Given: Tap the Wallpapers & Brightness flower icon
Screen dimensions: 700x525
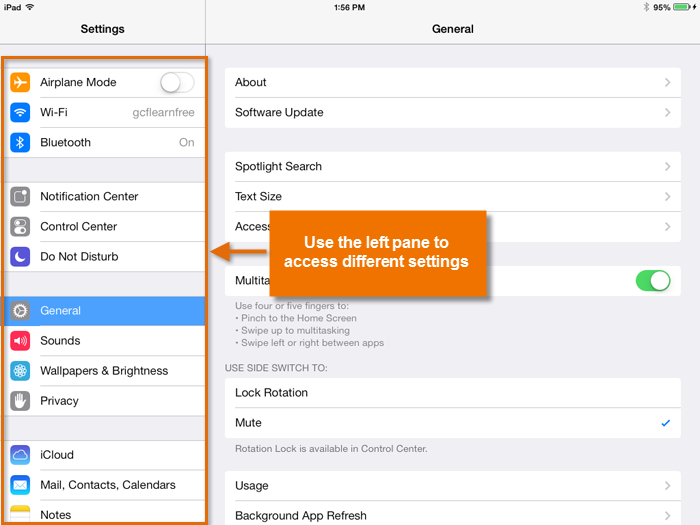Looking at the screenshot, I should [x=20, y=371].
